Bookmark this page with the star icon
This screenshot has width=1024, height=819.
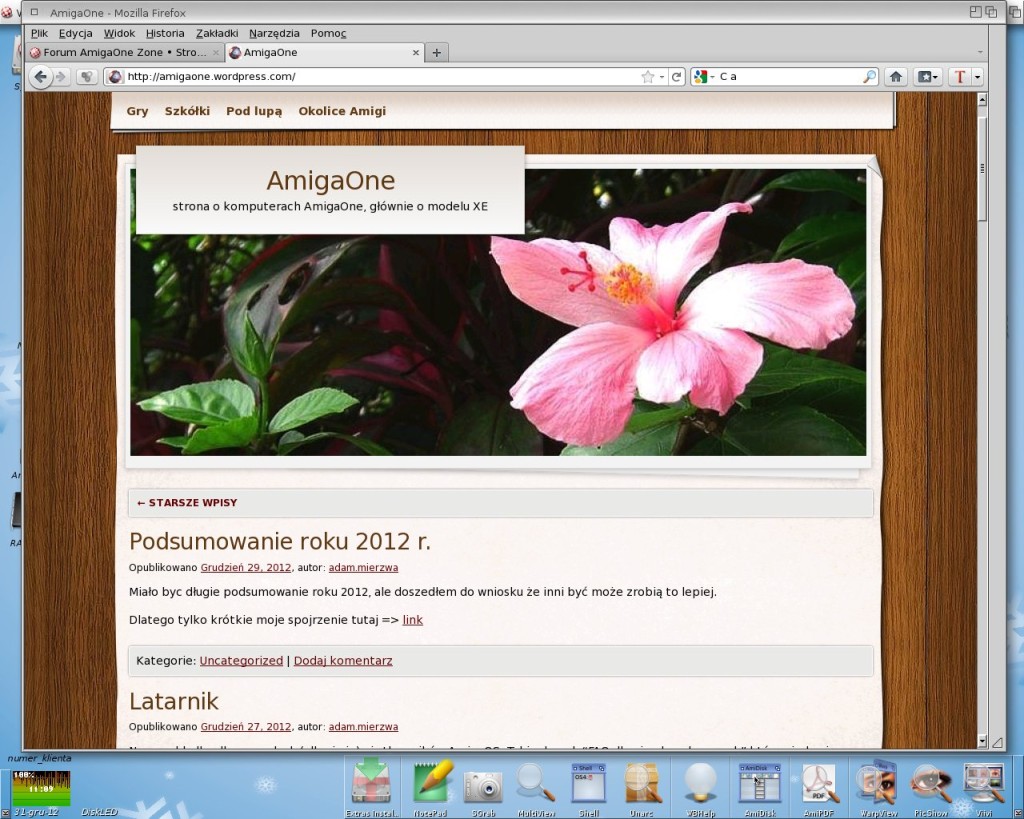tap(647, 77)
